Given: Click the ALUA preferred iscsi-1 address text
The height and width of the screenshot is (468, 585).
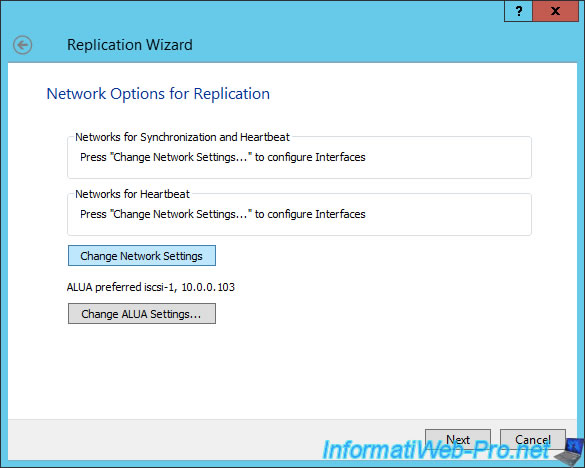Looking at the screenshot, I should coord(151,287).
